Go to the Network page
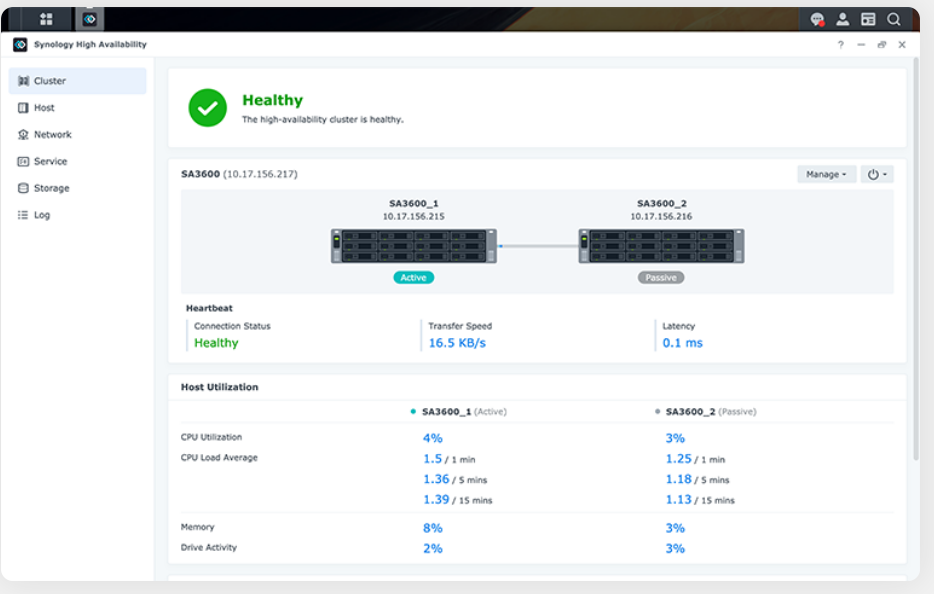The image size is (934, 594). 77,135
